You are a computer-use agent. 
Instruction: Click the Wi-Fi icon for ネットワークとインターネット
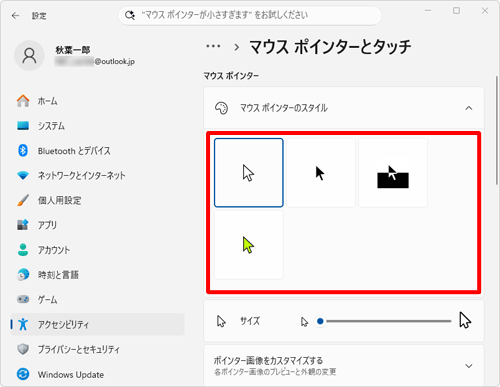click(x=23, y=175)
